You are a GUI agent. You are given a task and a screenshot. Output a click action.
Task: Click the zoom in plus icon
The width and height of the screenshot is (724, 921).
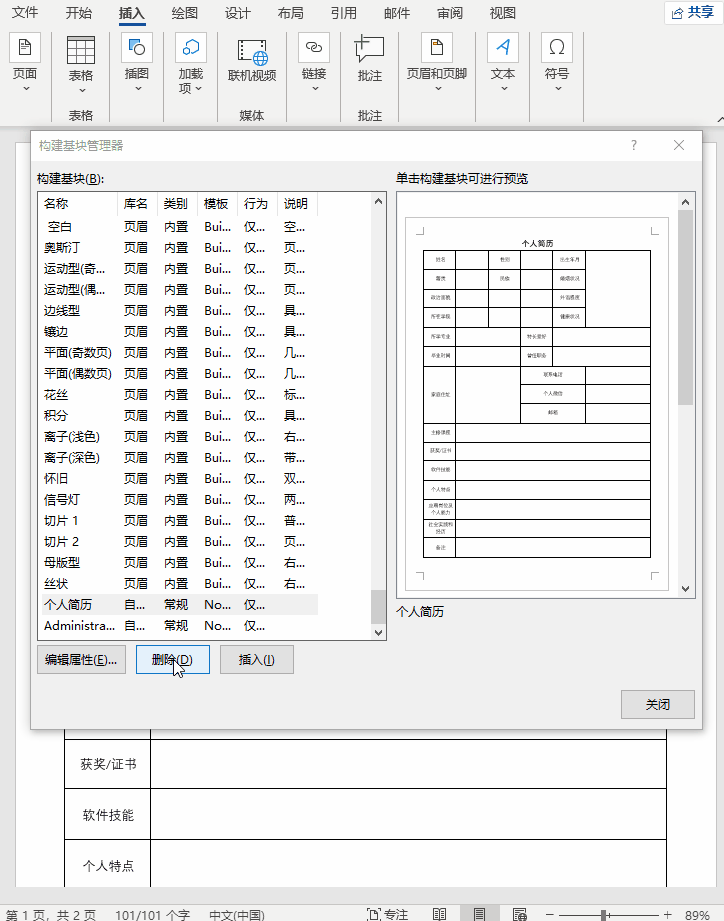pos(668,915)
